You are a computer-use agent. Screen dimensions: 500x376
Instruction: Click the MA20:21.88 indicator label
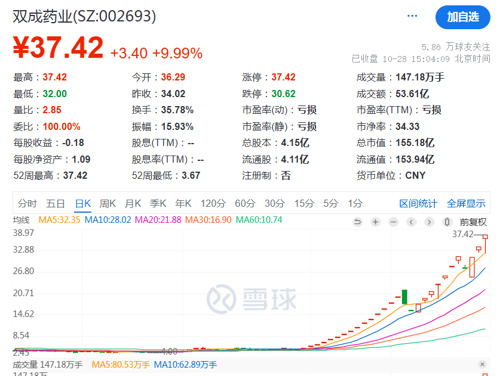pyautogui.click(x=158, y=220)
